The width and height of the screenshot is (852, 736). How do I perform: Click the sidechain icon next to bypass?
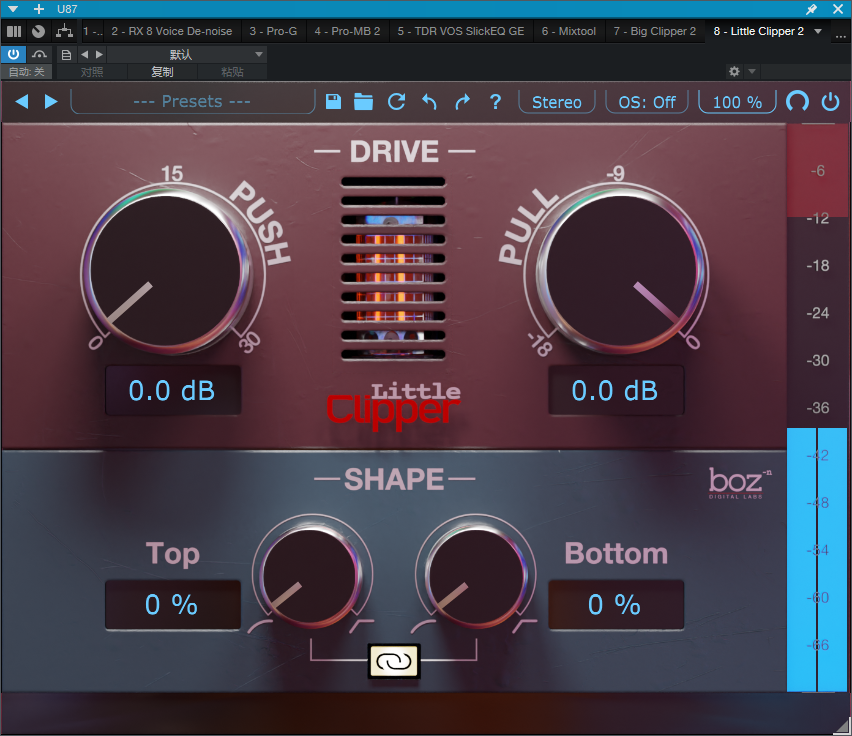(39, 54)
